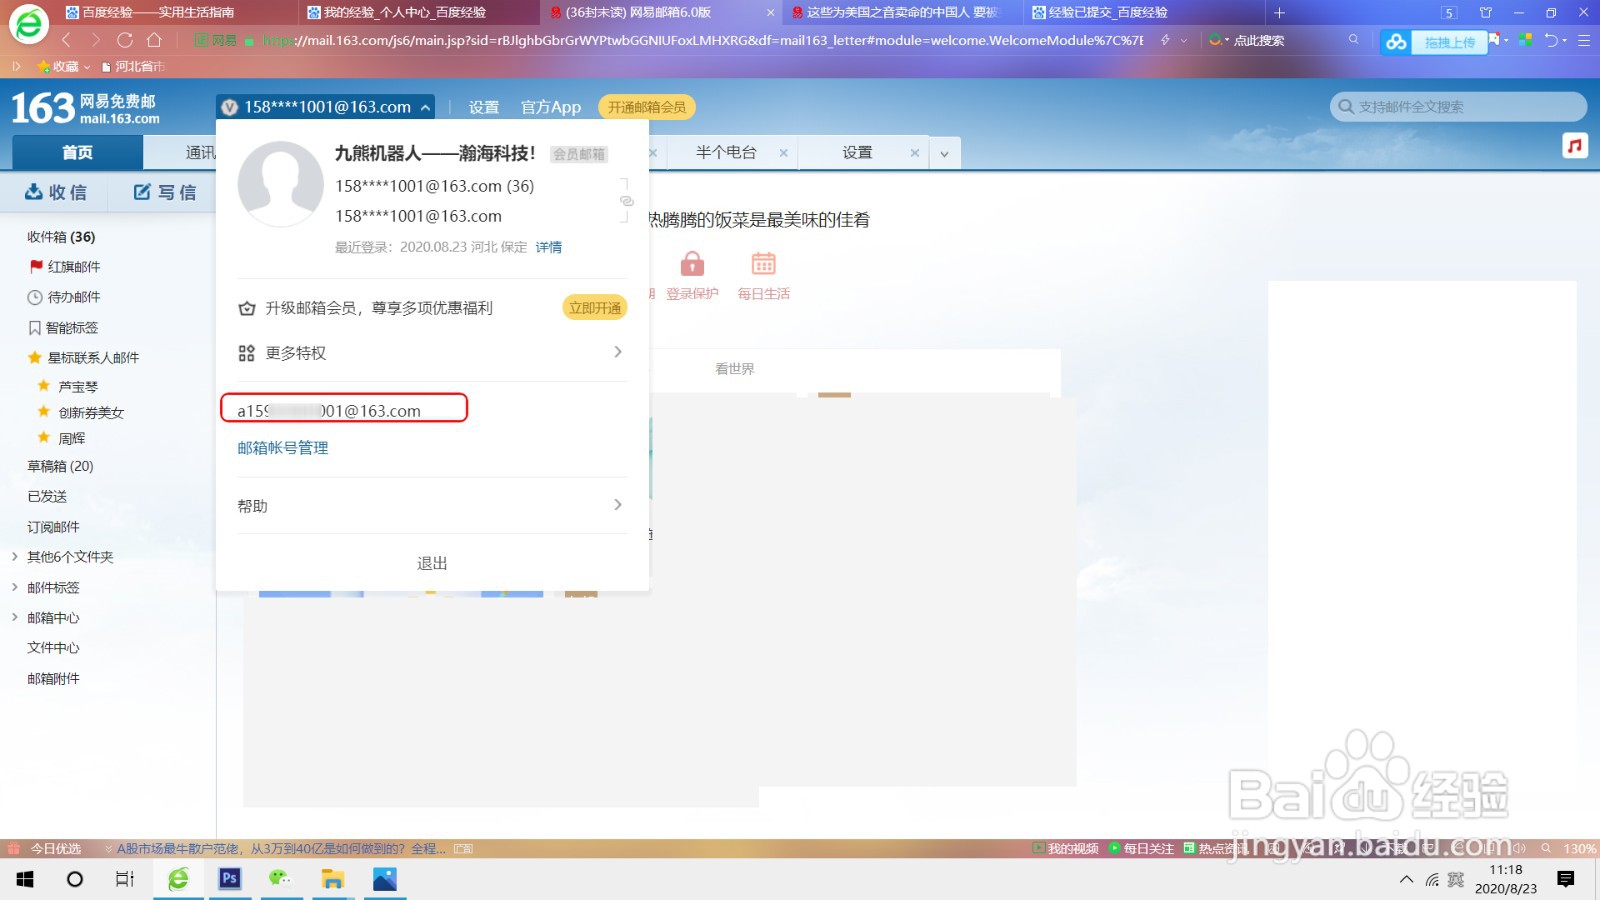Close the 半个电台 tab
Viewport: 1600px width, 900px height.
783,153
